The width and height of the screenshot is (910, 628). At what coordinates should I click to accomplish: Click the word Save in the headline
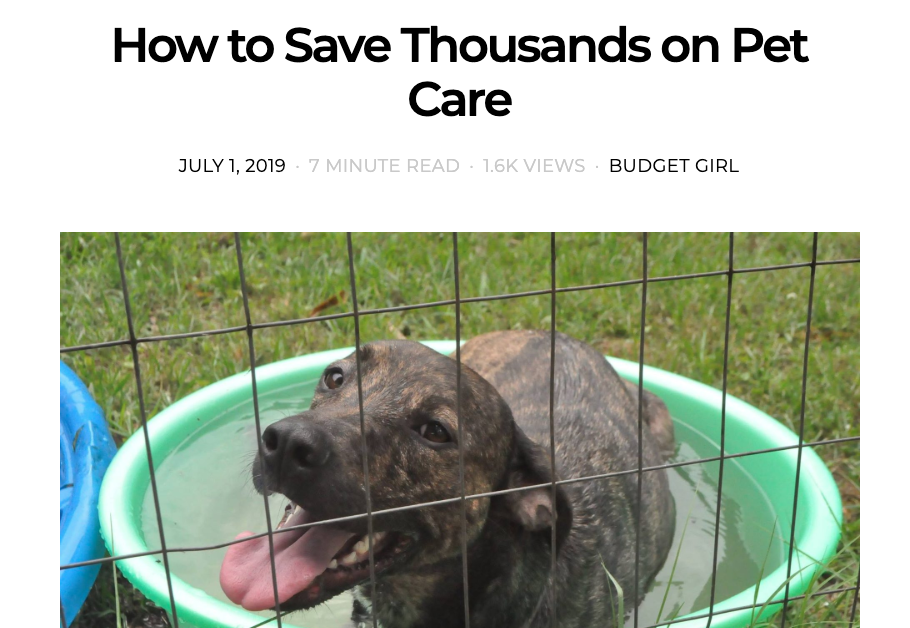[x=337, y=45]
